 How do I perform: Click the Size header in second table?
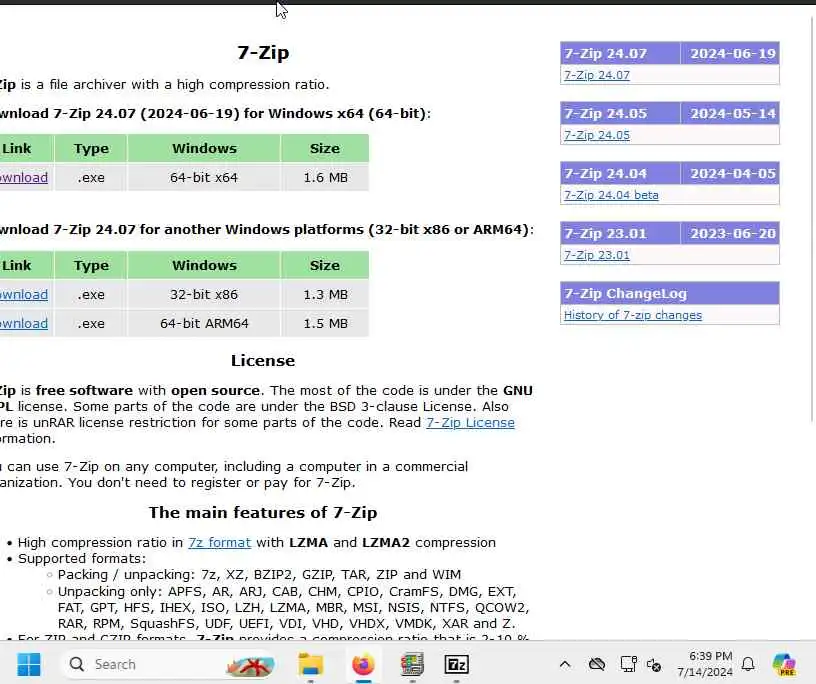325,265
